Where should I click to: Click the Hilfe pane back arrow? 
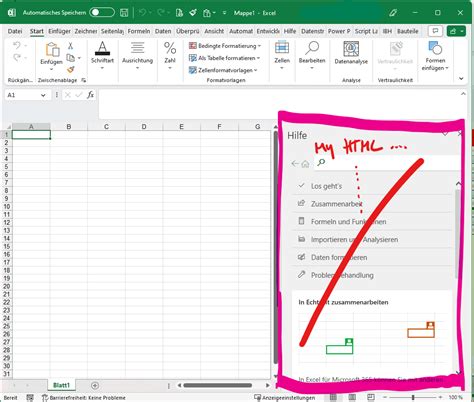coord(295,163)
